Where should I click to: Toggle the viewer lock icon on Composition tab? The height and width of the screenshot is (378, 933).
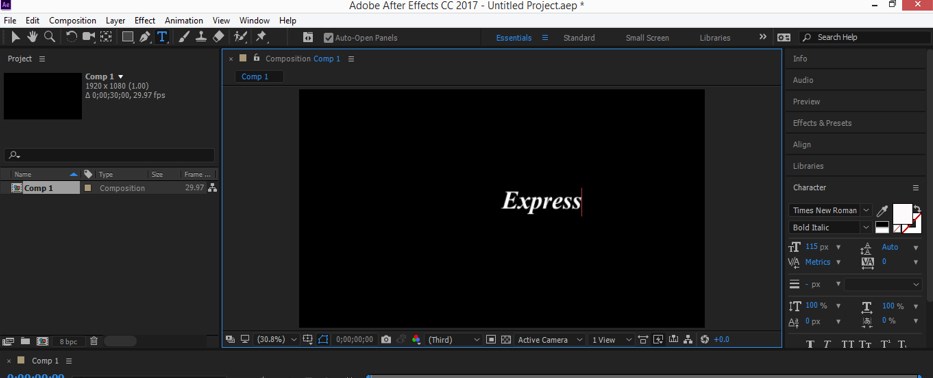pos(256,58)
